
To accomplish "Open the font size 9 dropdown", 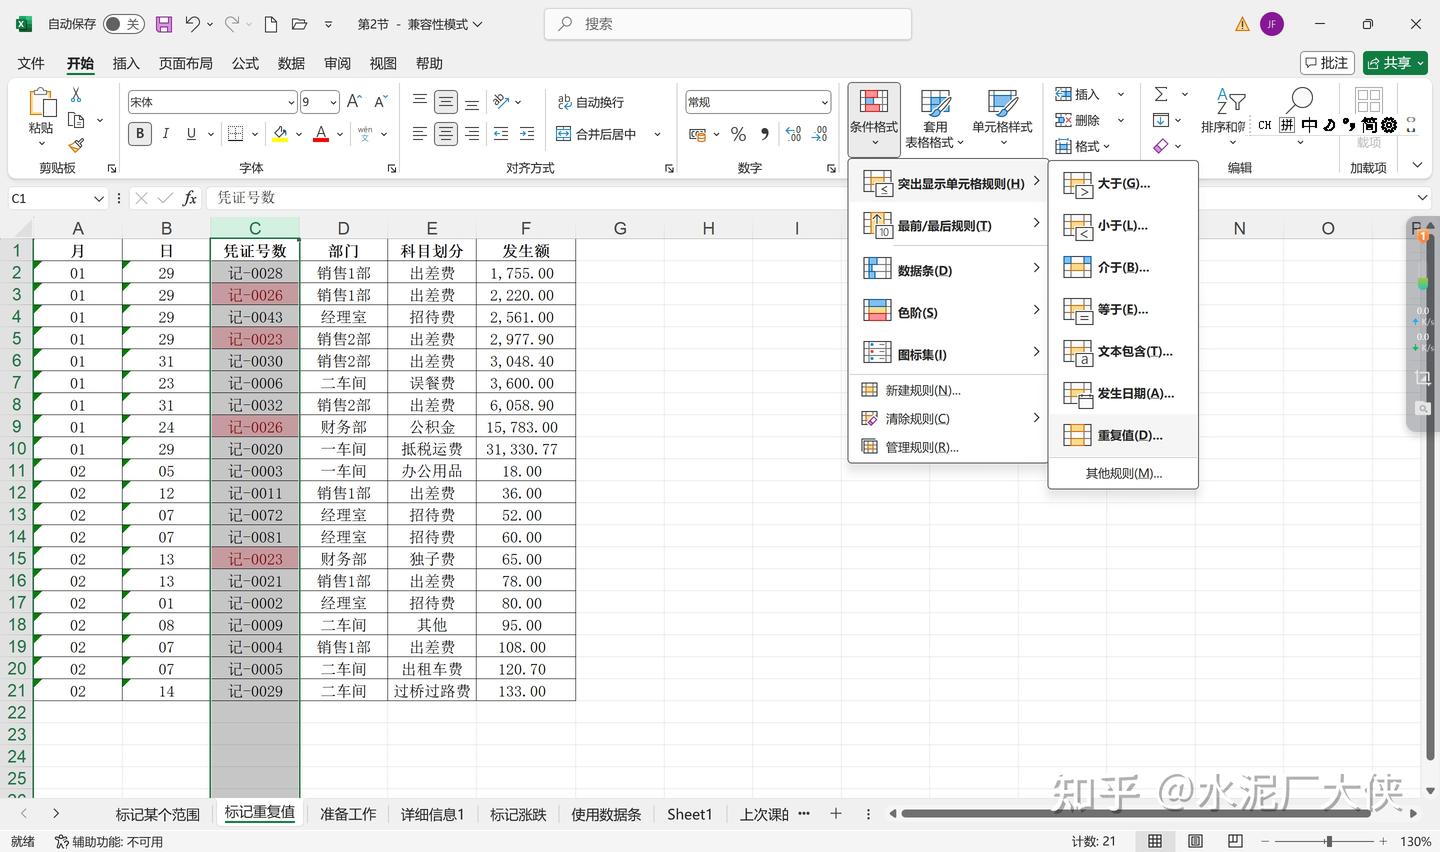I will point(333,102).
